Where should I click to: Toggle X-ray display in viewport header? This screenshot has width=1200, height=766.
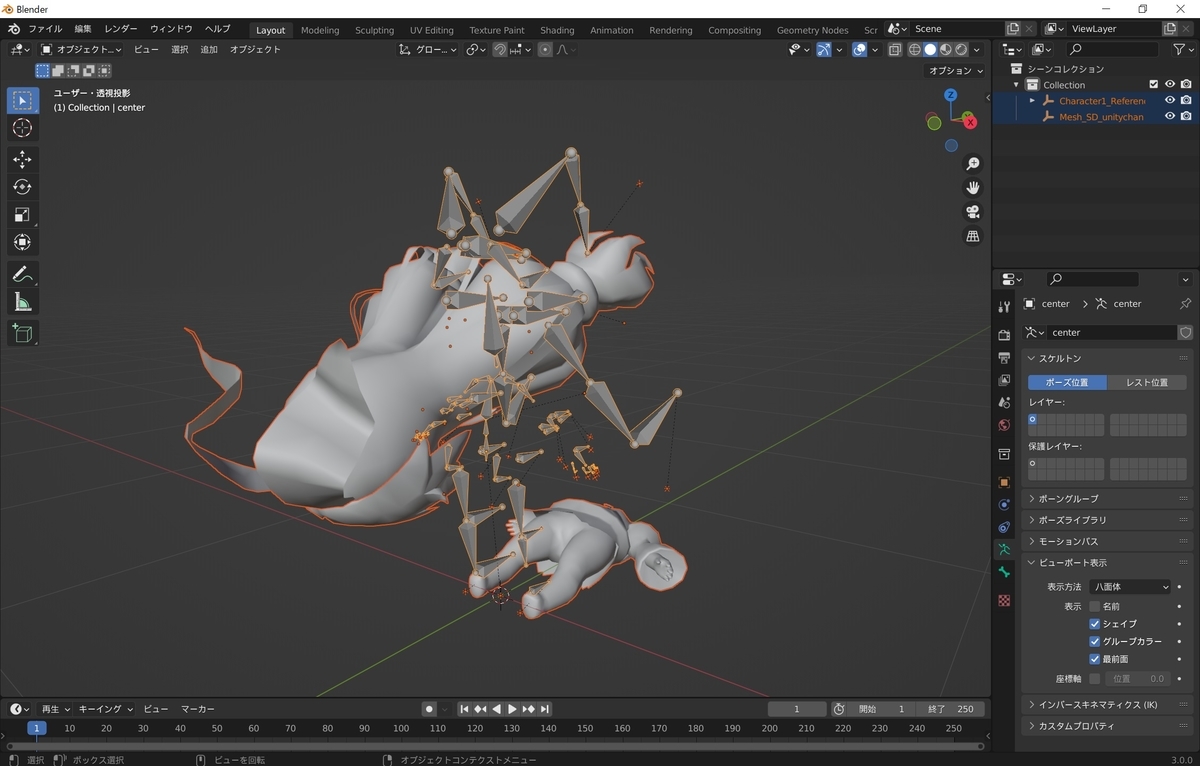pyautogui.click(x=895, y=49)
